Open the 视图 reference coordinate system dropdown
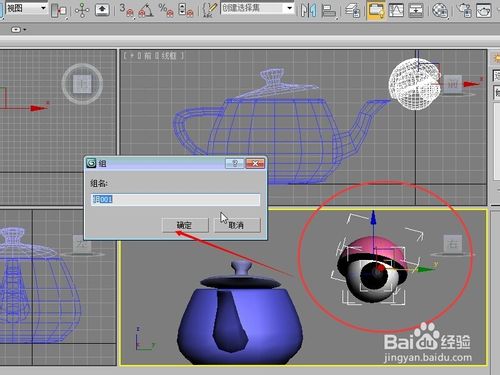The image size is (500, 375). 26,8
